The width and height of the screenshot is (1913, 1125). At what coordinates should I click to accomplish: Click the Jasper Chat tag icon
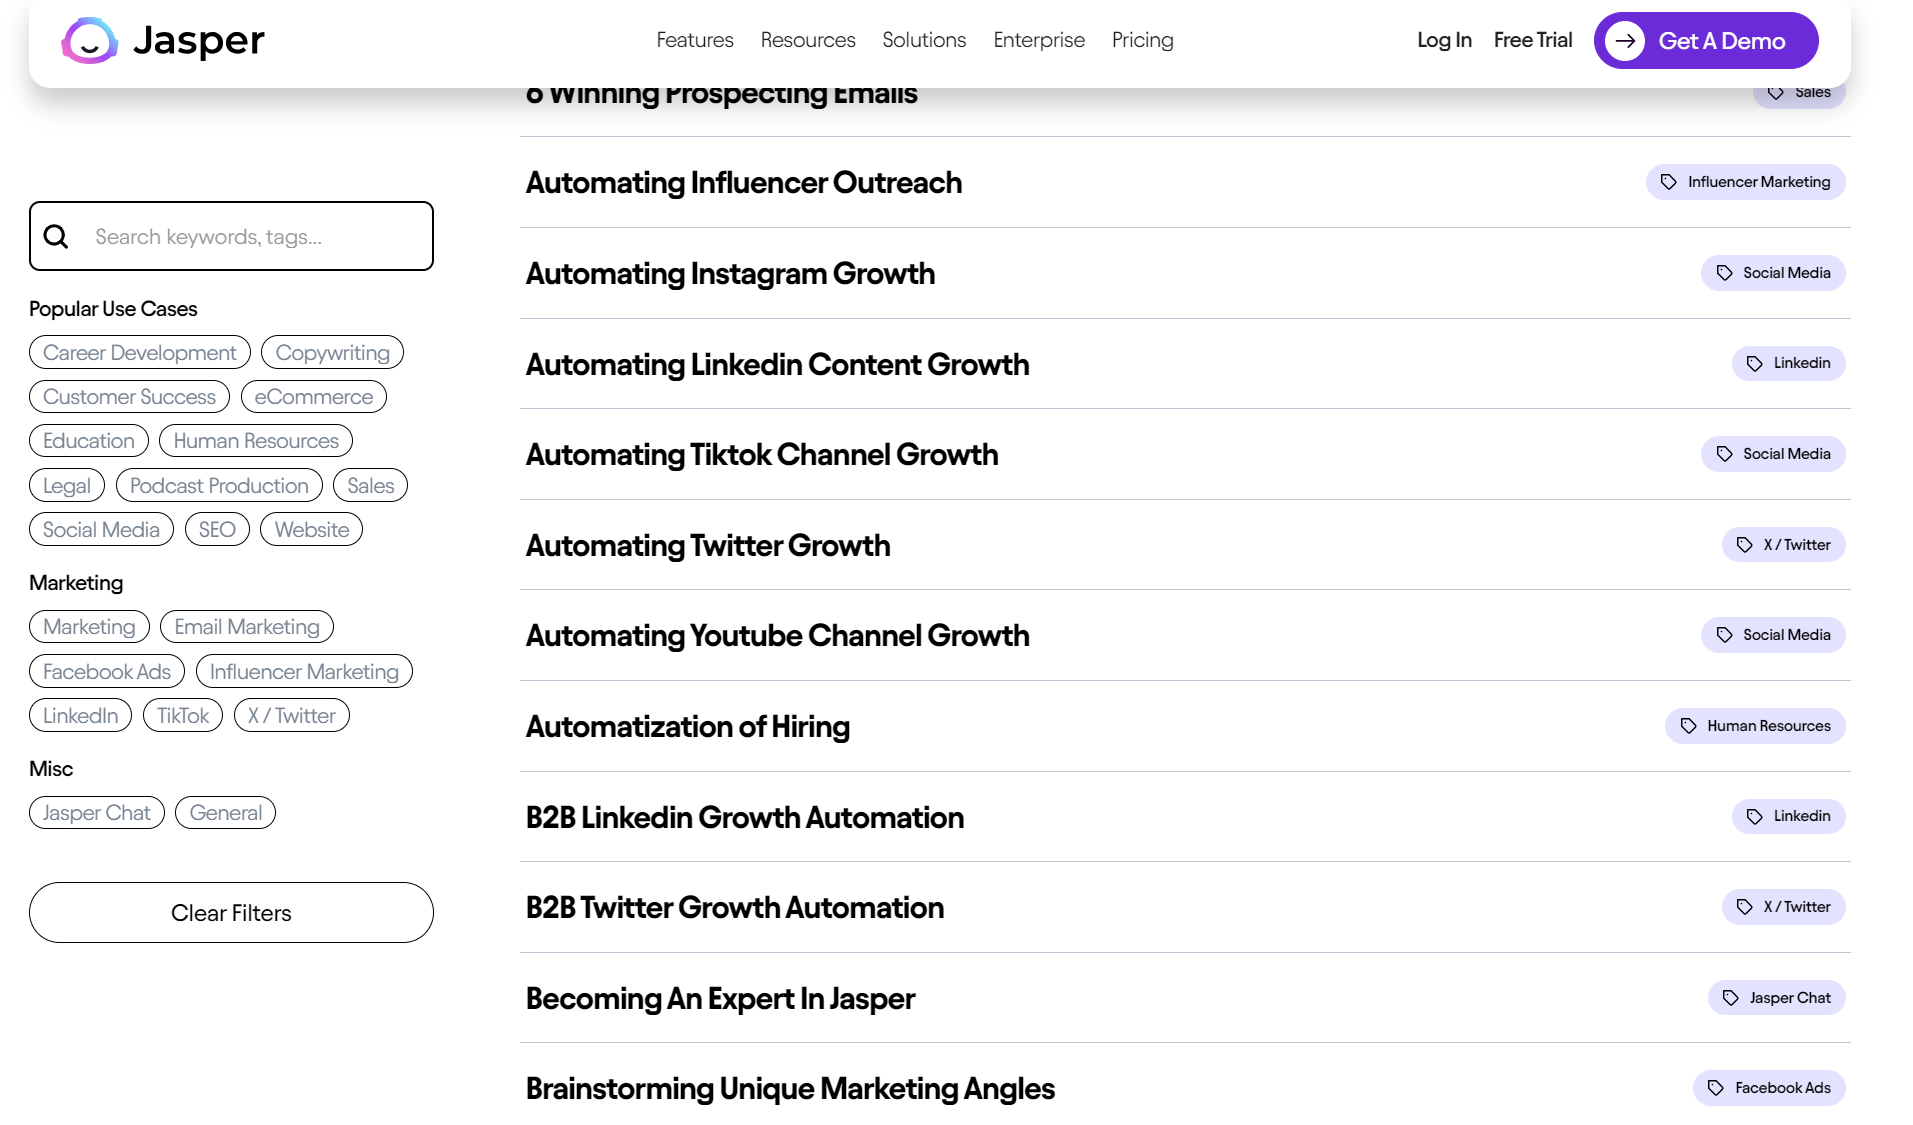pyautogui.click(x=1730, y=998)
